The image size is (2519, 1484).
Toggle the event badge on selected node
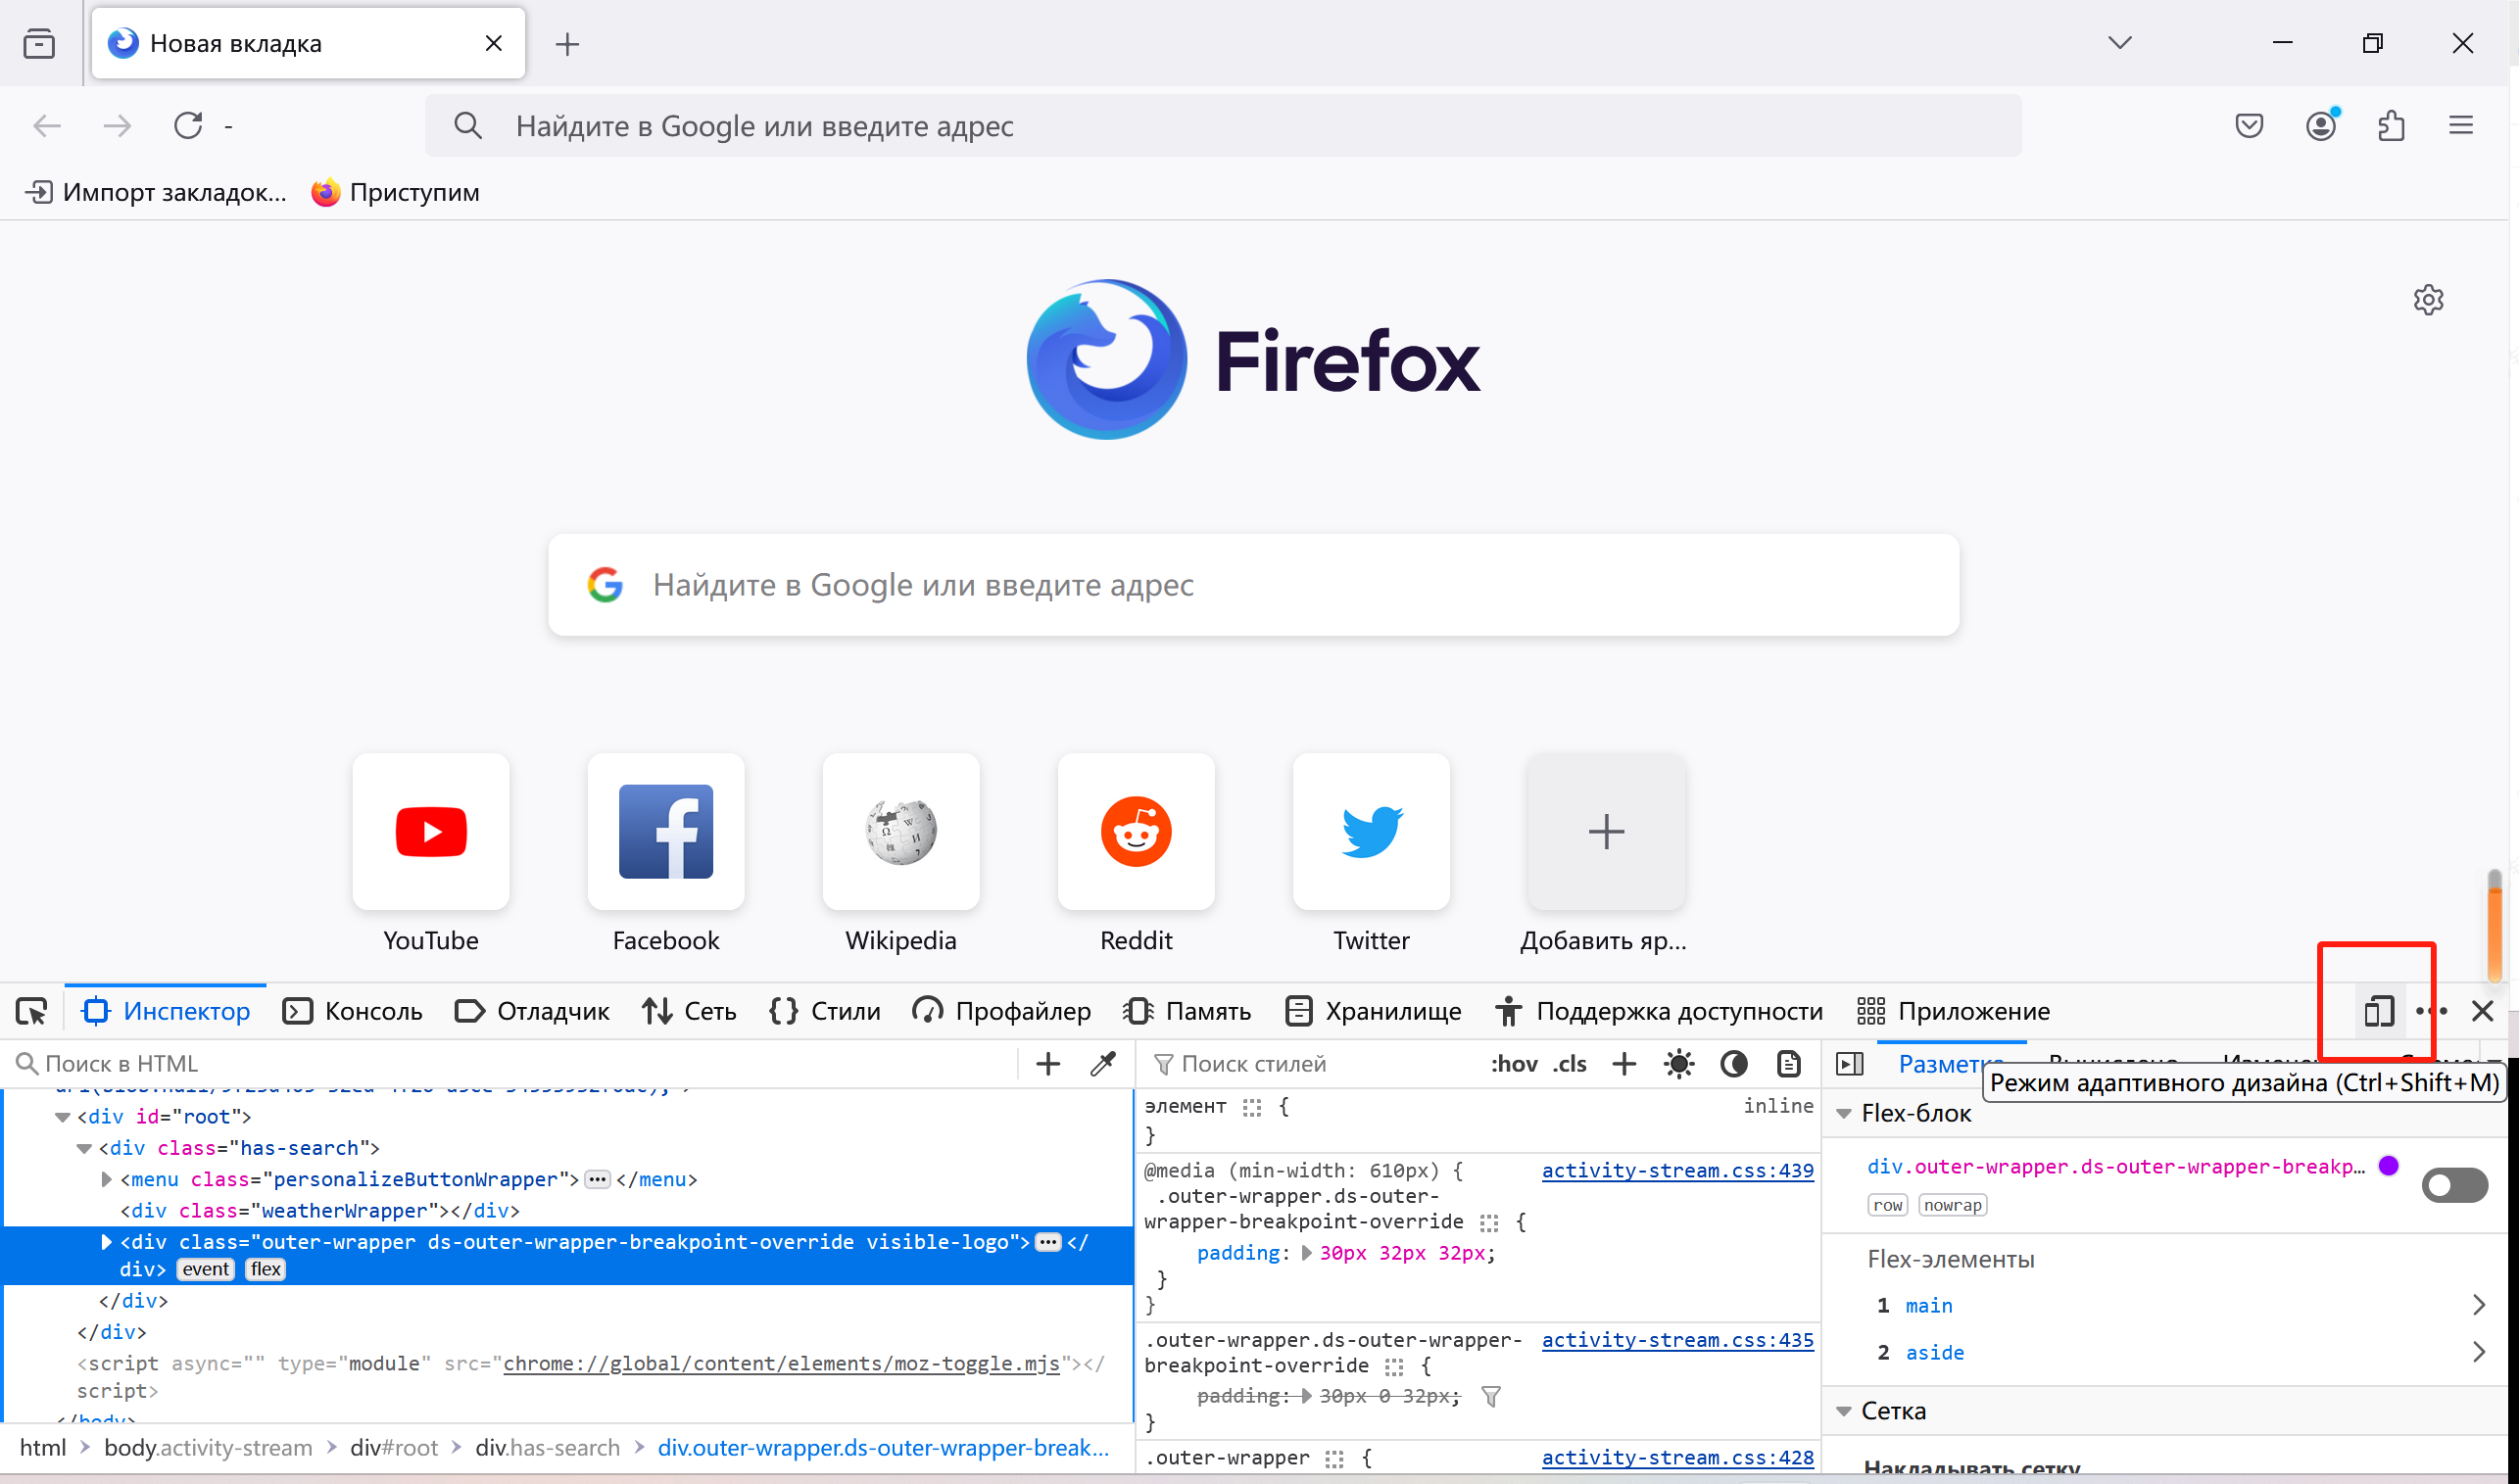(206, 1269)
